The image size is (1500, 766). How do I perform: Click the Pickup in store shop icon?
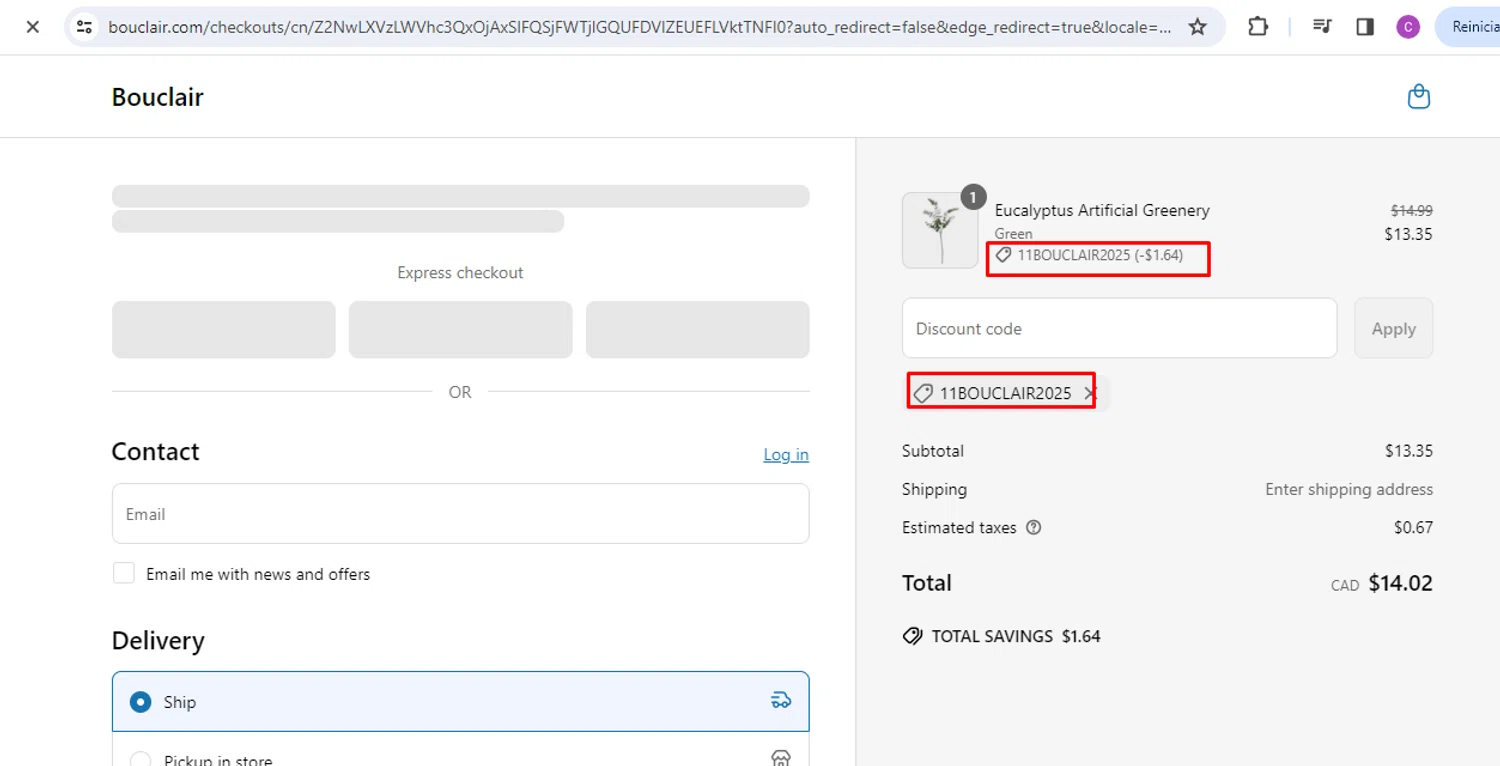point(781,759)
